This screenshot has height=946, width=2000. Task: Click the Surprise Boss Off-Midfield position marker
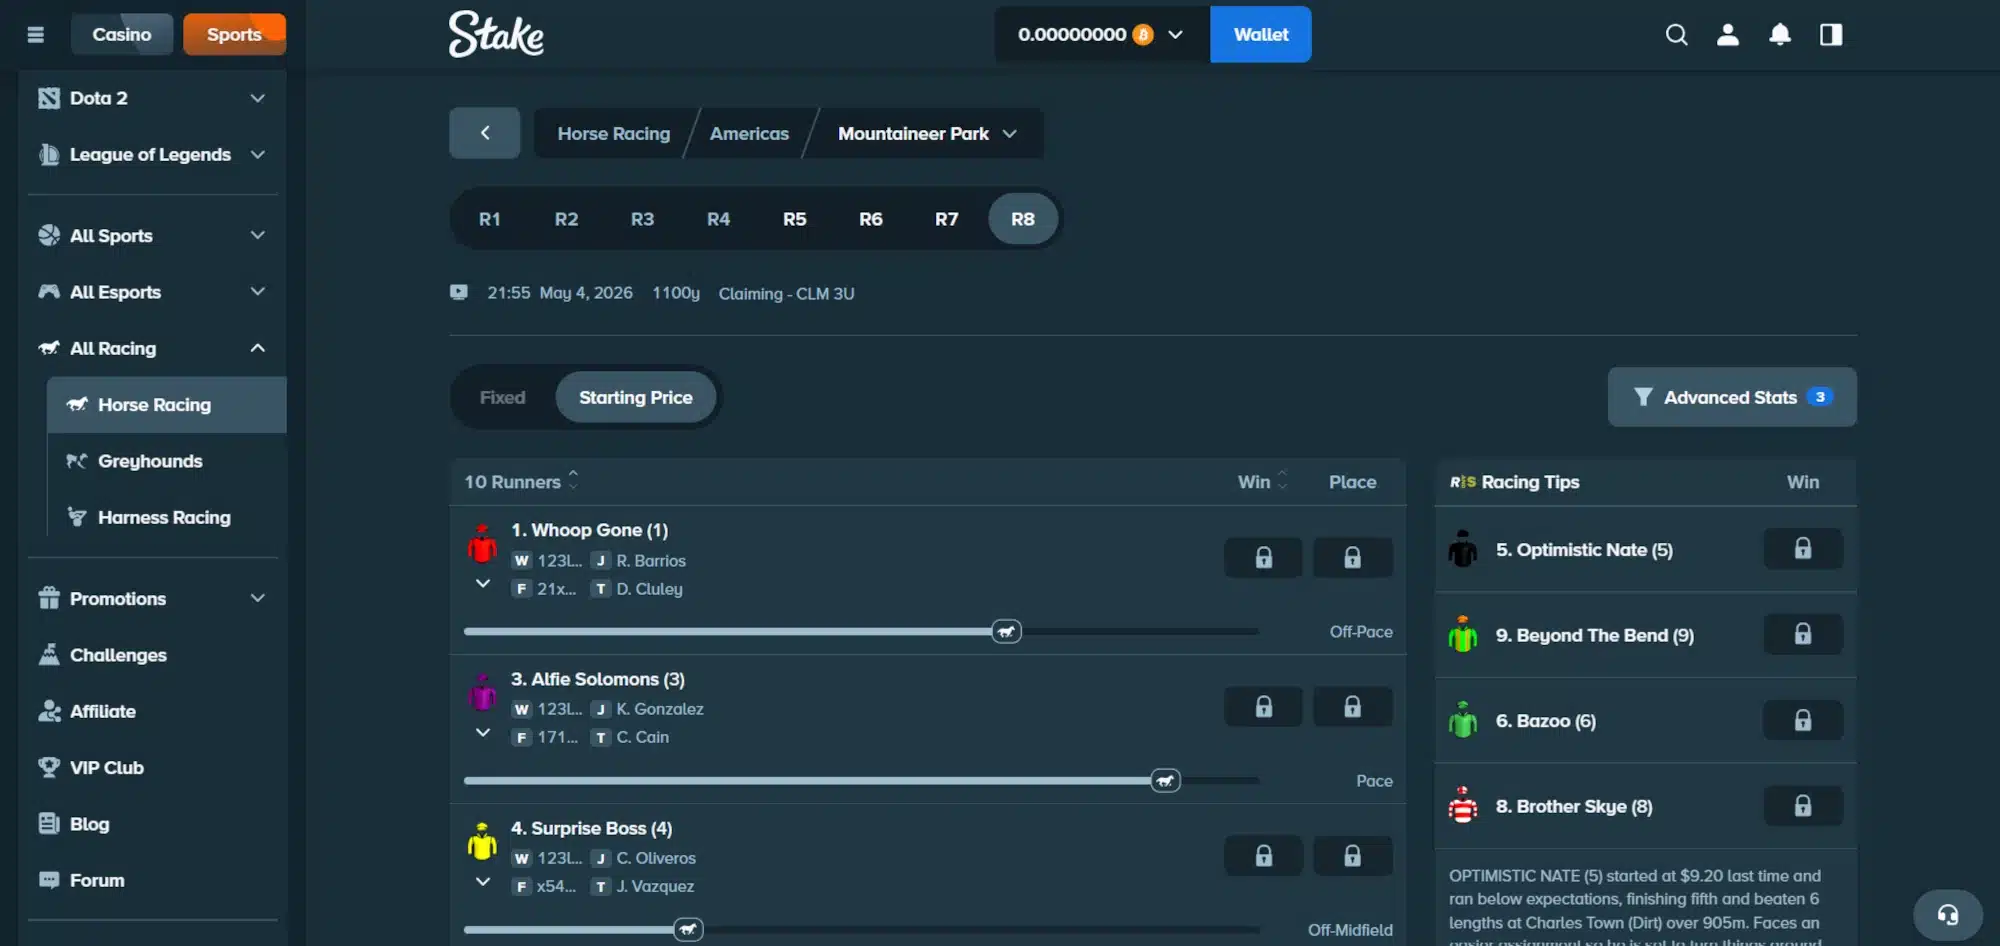click(688, 929)
